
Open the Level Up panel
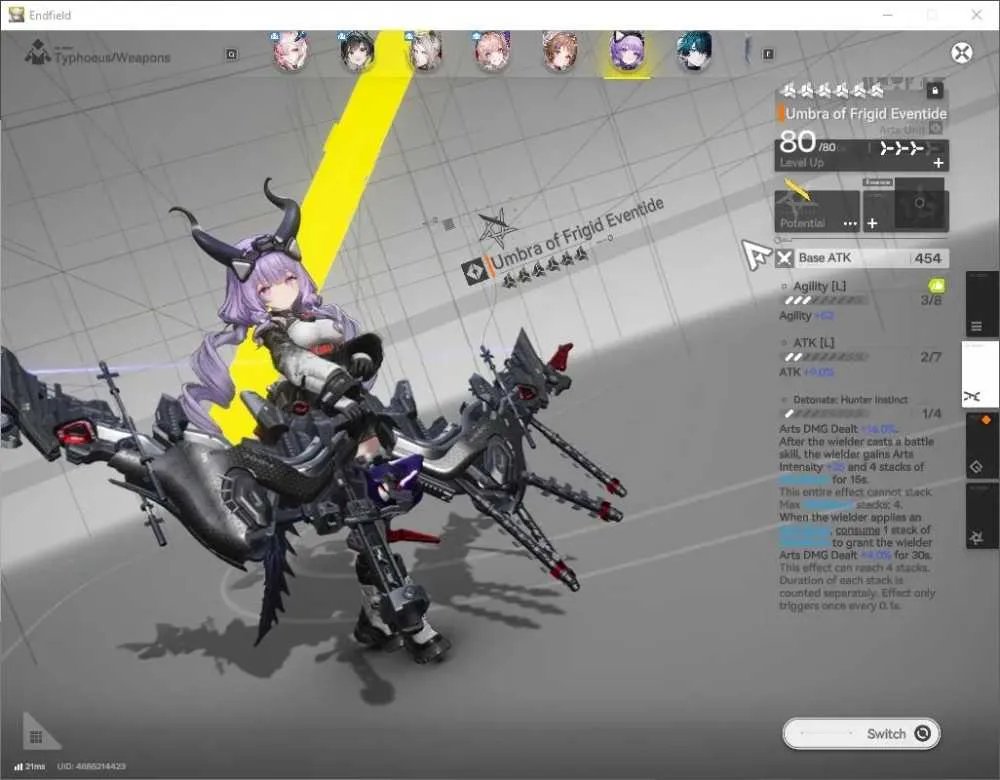point(861,155)
